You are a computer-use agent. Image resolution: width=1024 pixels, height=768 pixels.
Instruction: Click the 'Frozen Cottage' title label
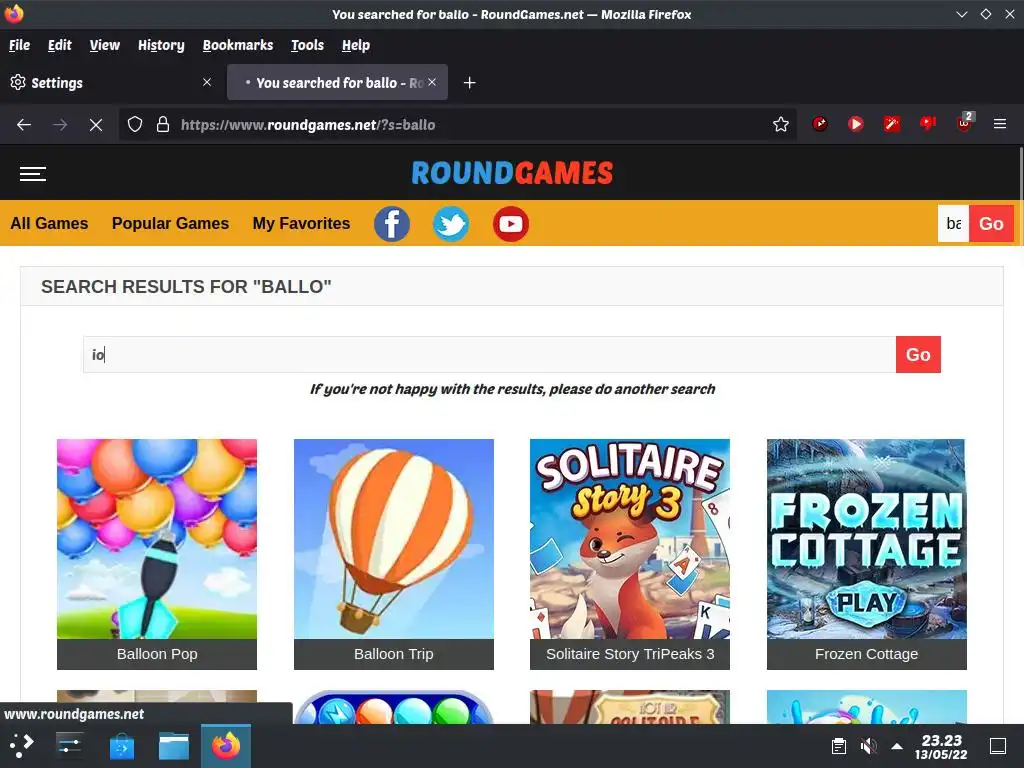(867, 654)
